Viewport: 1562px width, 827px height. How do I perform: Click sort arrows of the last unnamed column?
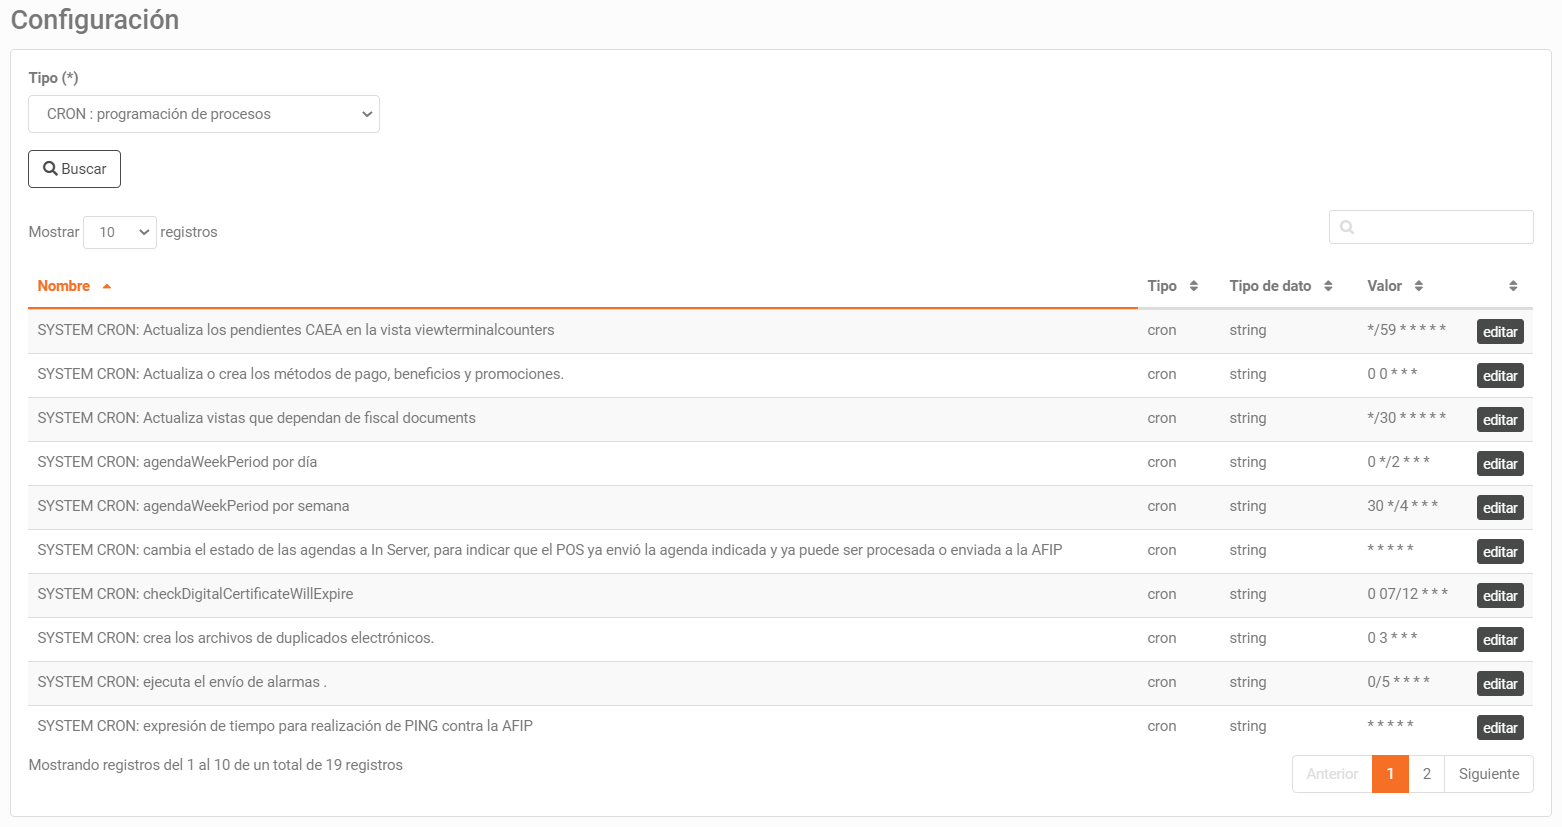[x=1513, y=286]
